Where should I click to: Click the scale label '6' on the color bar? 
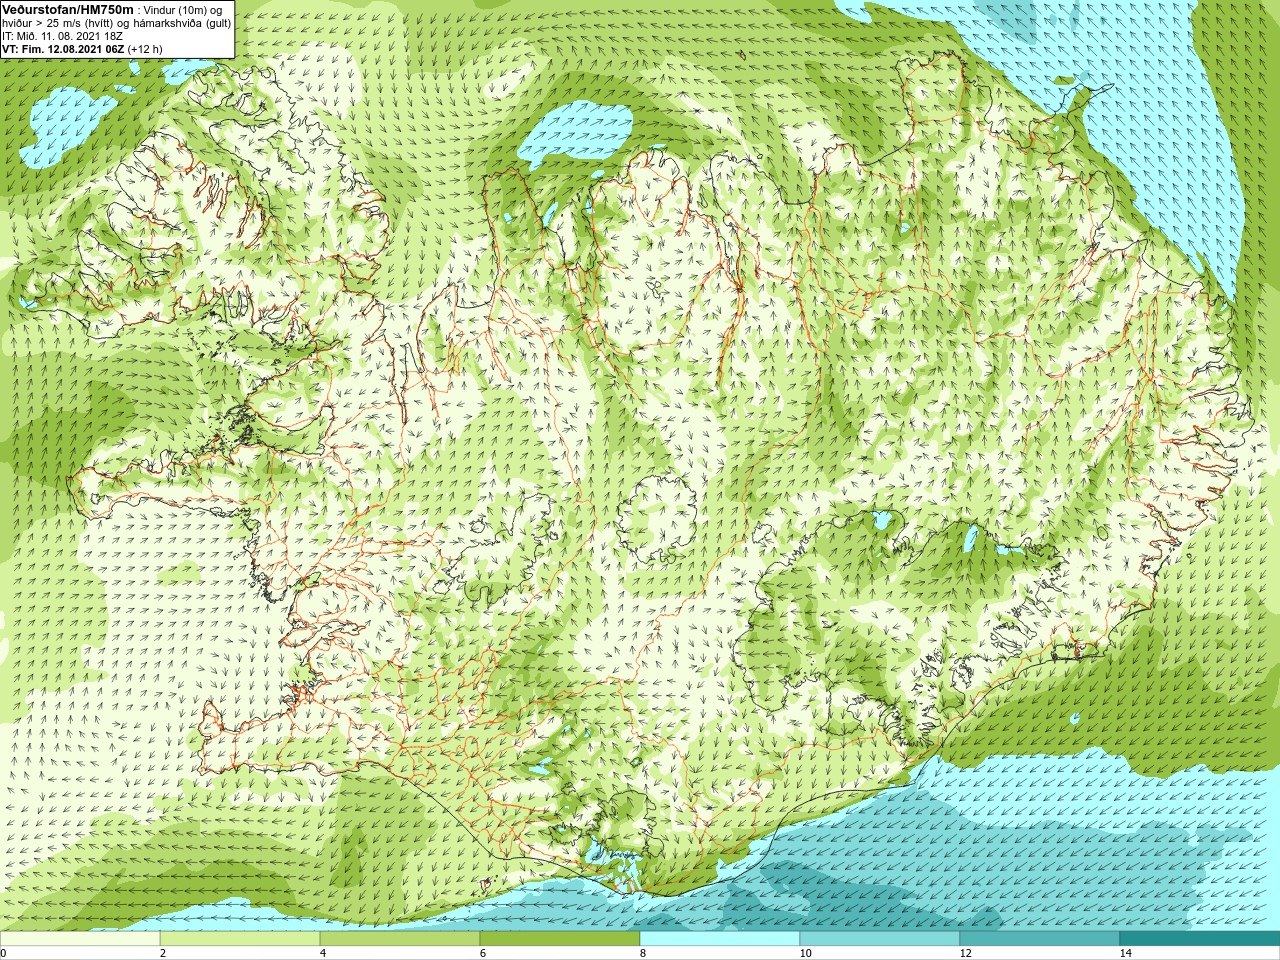click(x=483, y=953)
